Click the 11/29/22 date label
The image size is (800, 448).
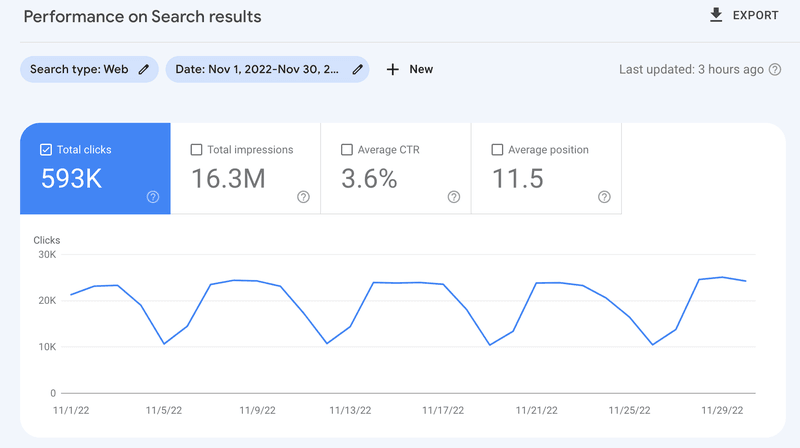(722, 410)
